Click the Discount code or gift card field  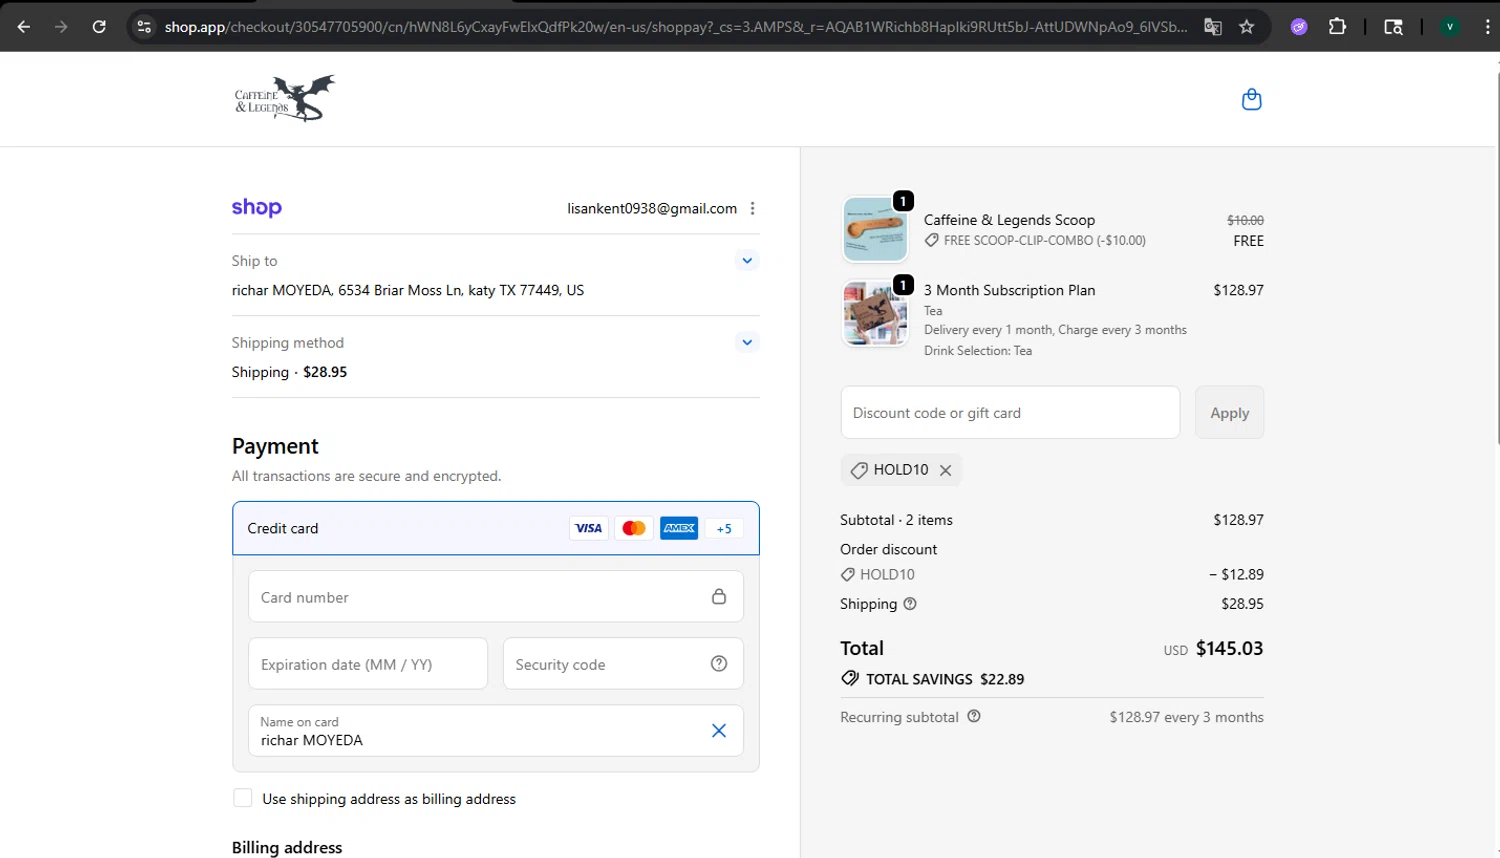(x=1010, y=412)
